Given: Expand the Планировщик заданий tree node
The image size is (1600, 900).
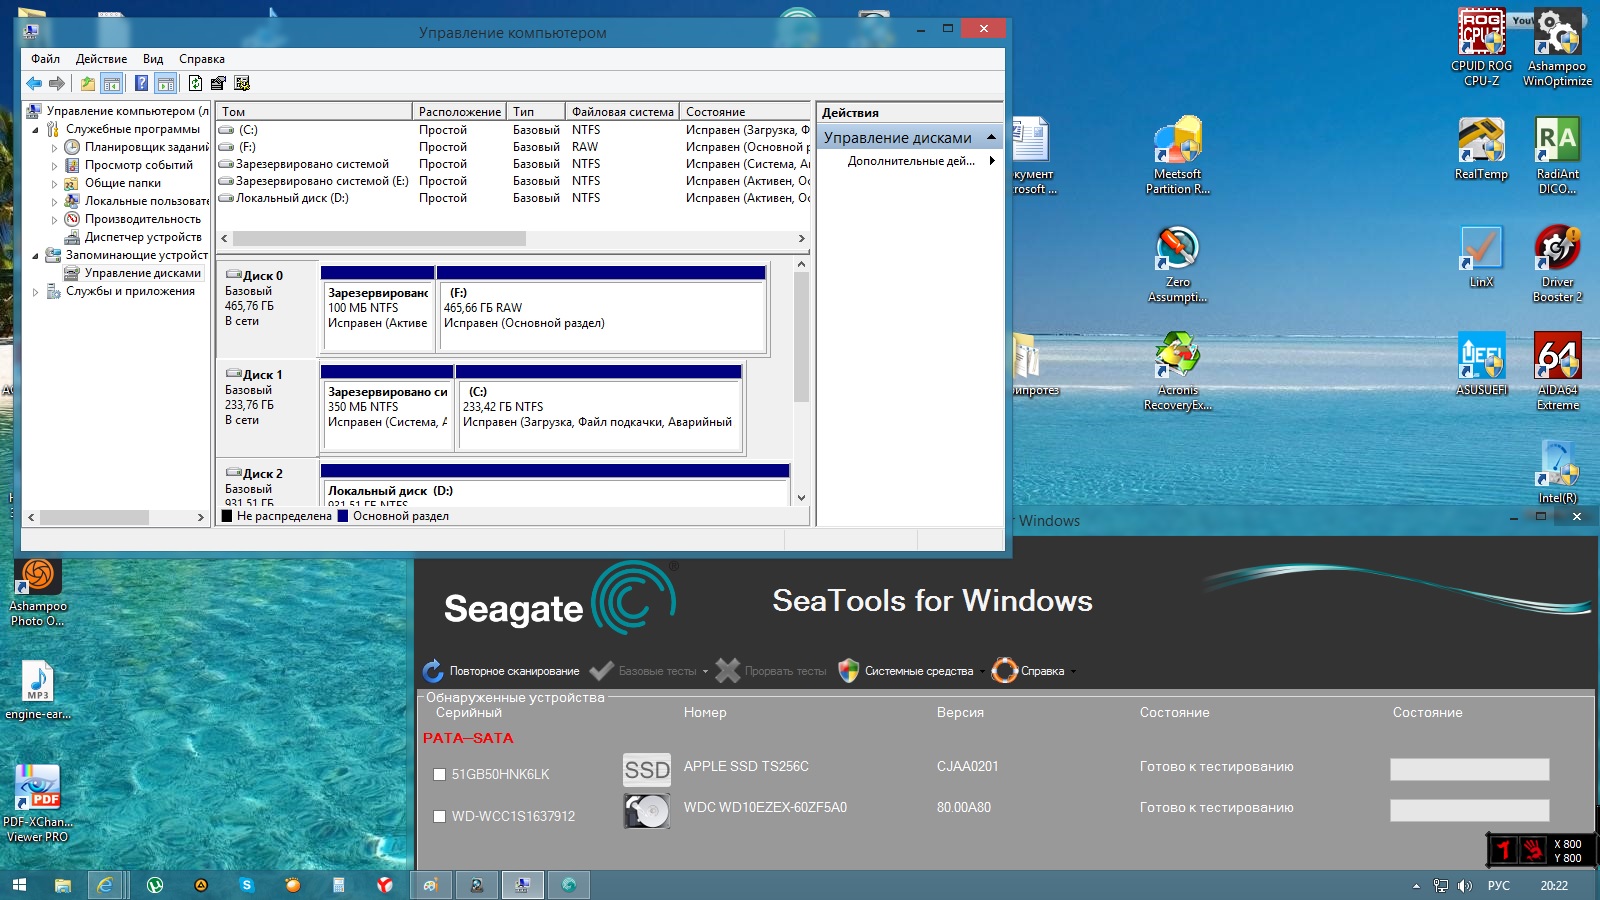Looking at the screenshot, I should point(54,147).
